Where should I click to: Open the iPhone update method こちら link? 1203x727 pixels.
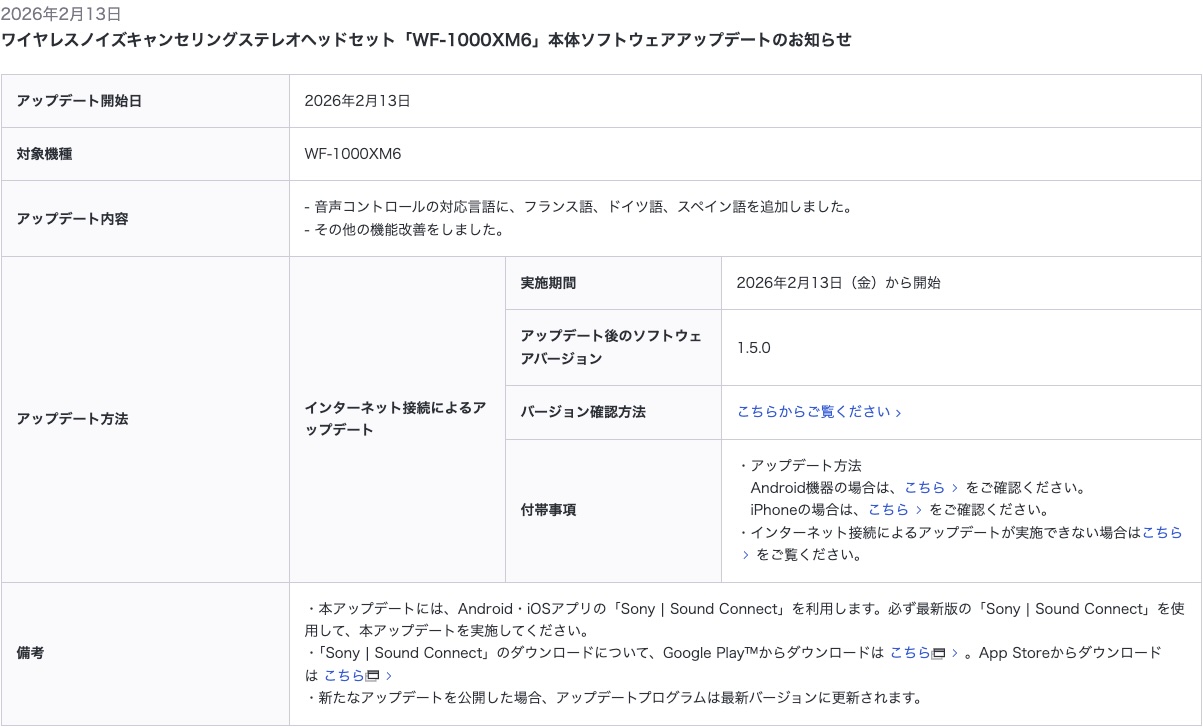888,510
